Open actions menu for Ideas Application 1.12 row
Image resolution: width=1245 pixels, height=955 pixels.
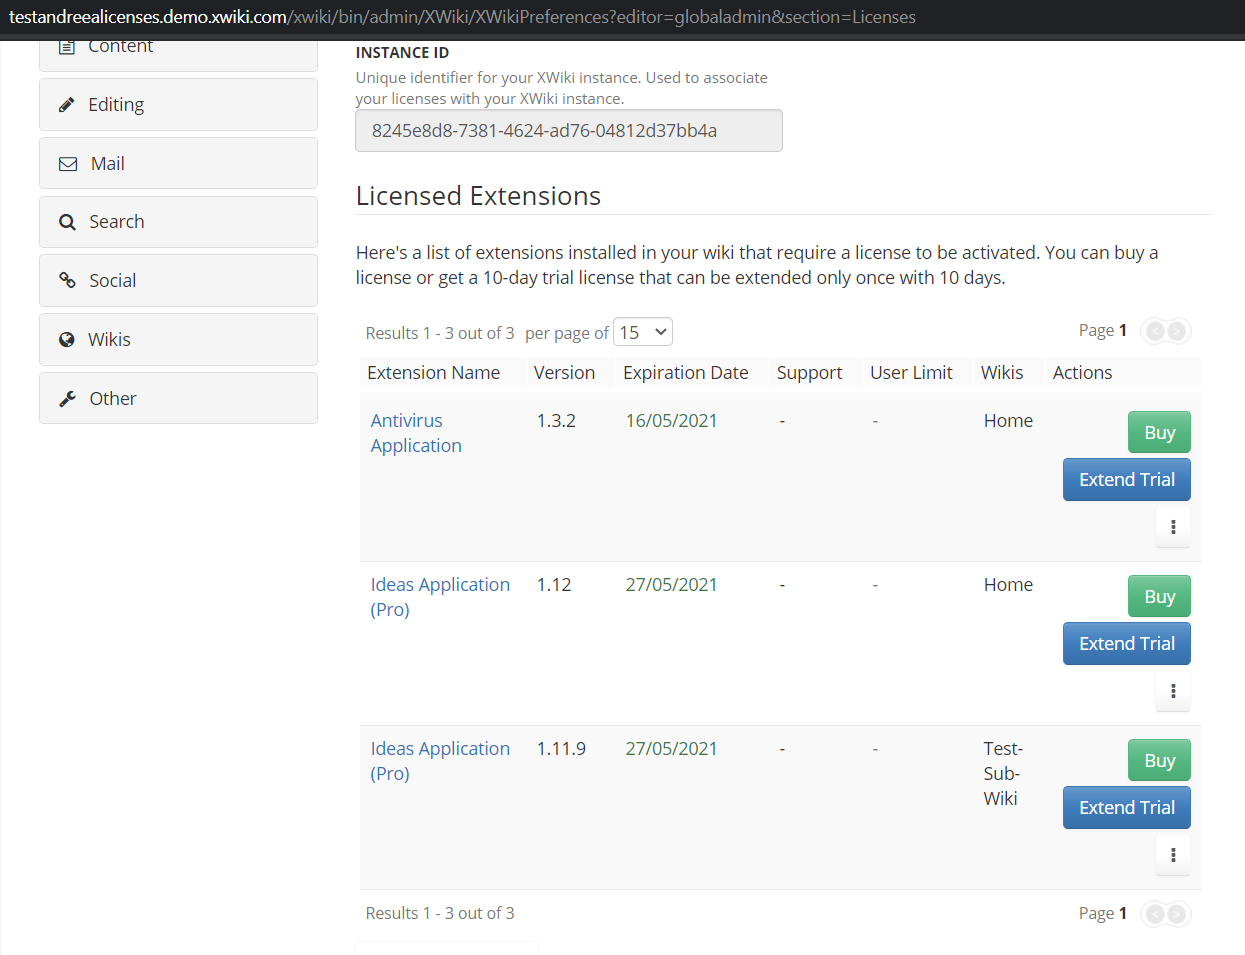coord(1172,690)
